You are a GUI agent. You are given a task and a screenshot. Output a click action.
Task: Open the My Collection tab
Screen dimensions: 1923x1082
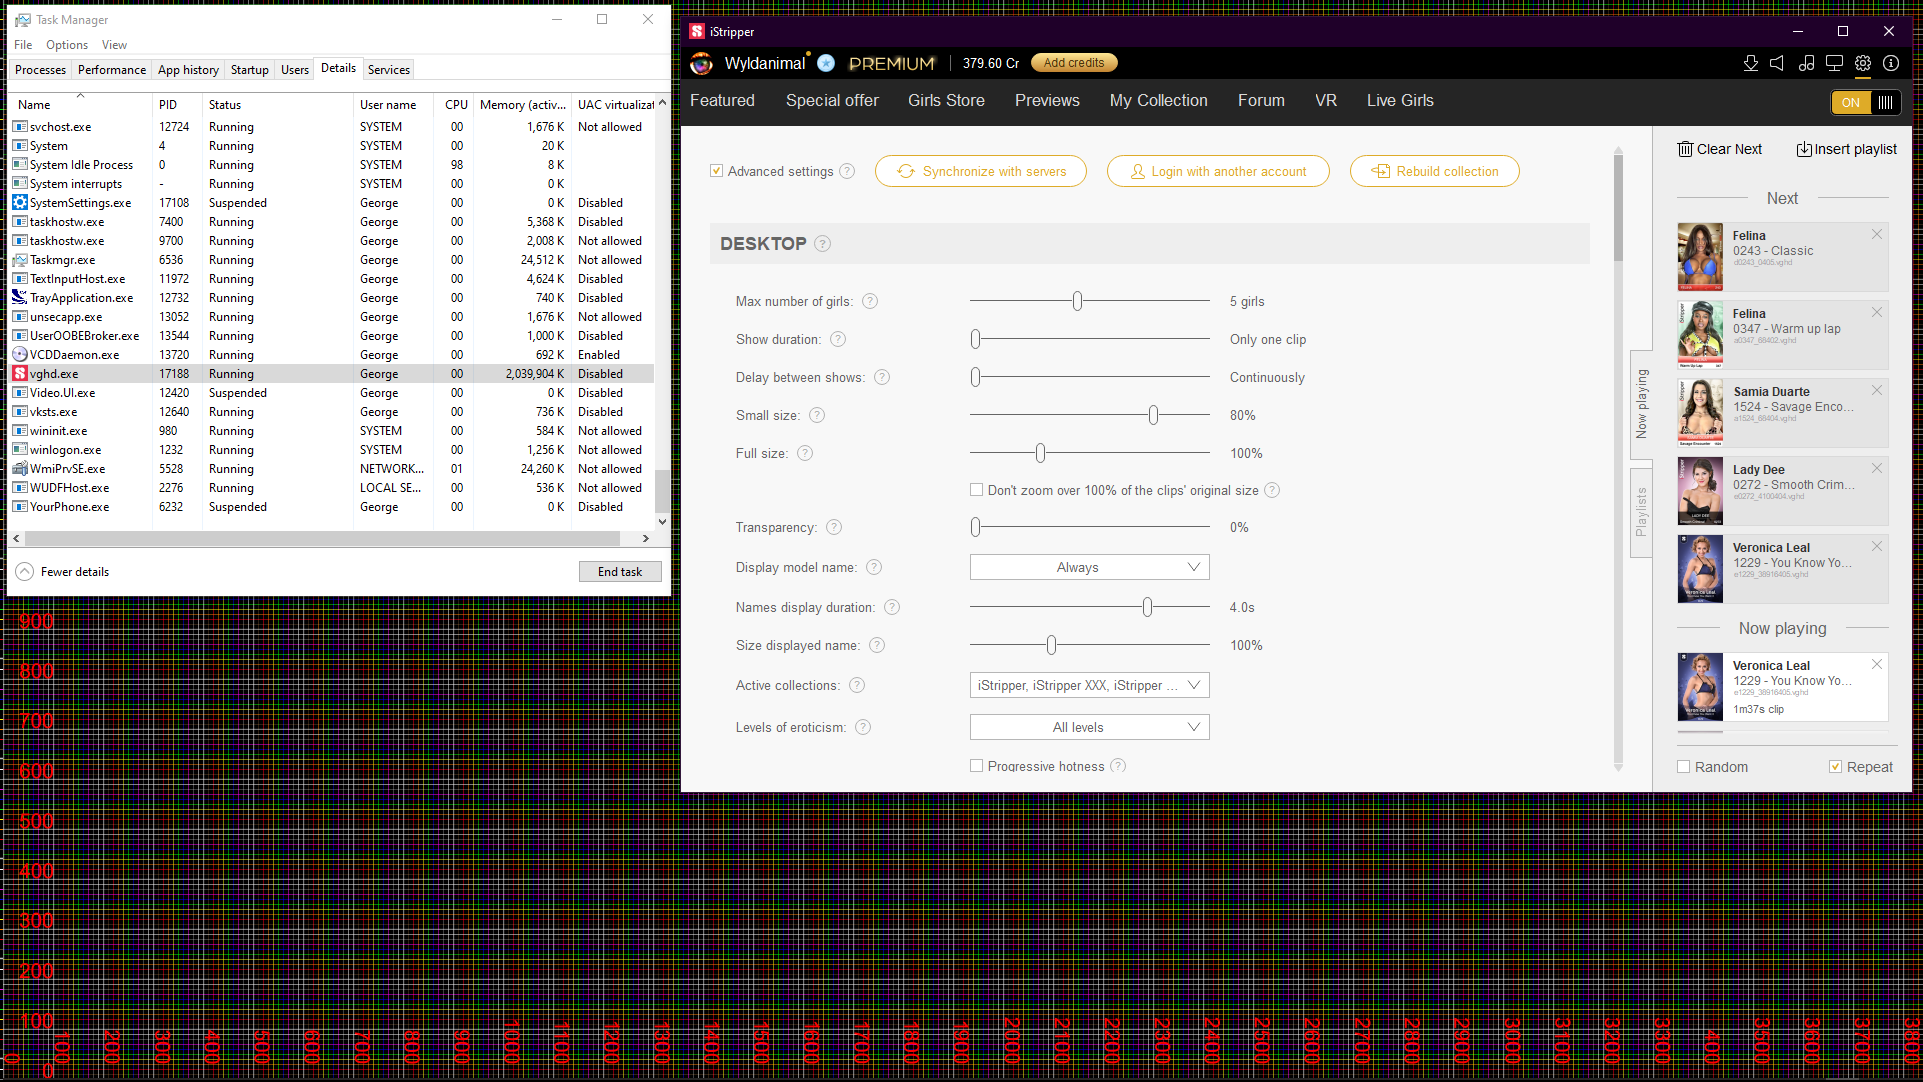click(1158, 100)
